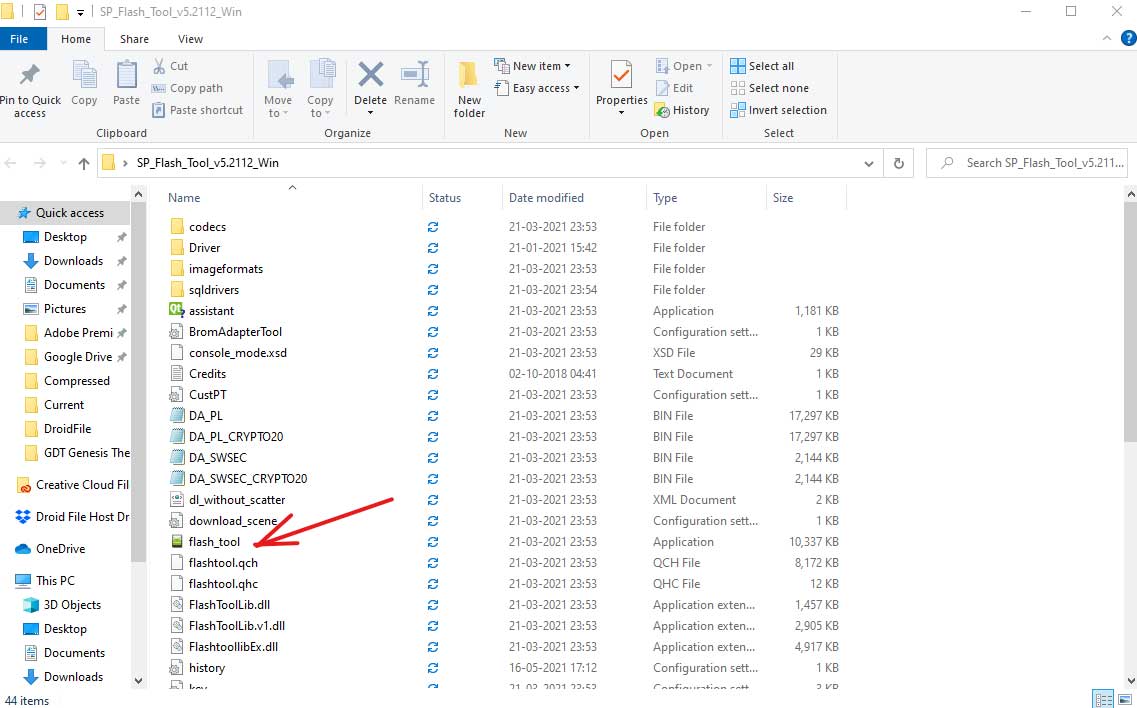The height and width of the screenshot is (708, 1137).
Task: Click the red Delete X icon
Action: click(x=371, y=74)
